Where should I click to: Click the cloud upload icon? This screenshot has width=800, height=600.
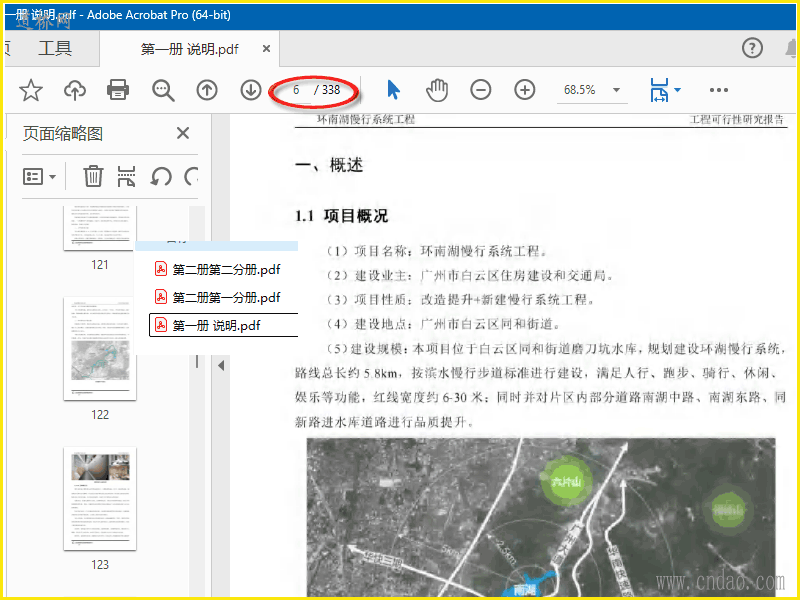click(75, 90)
